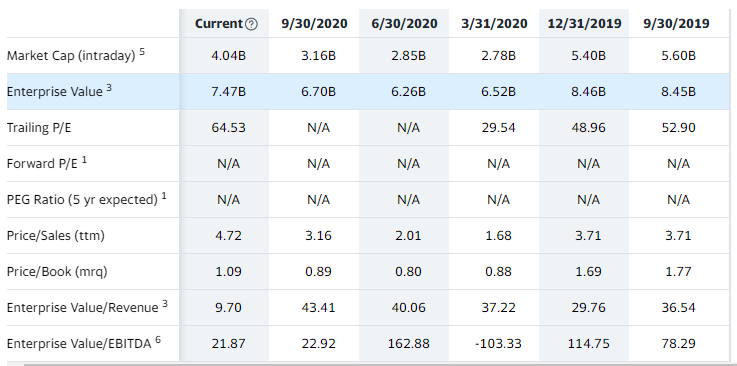Click market cap value 2.85B
This screenshot has width=737, height=366.
[408, 55]
